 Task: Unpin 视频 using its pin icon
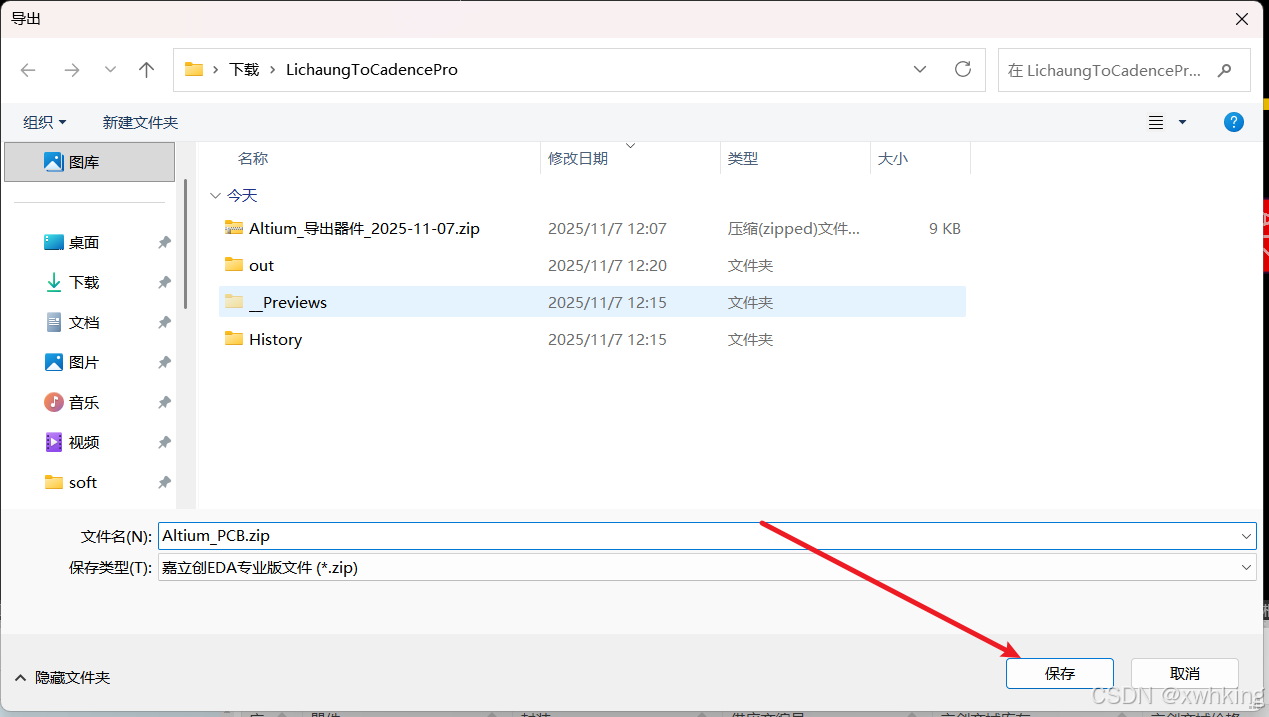164,442
